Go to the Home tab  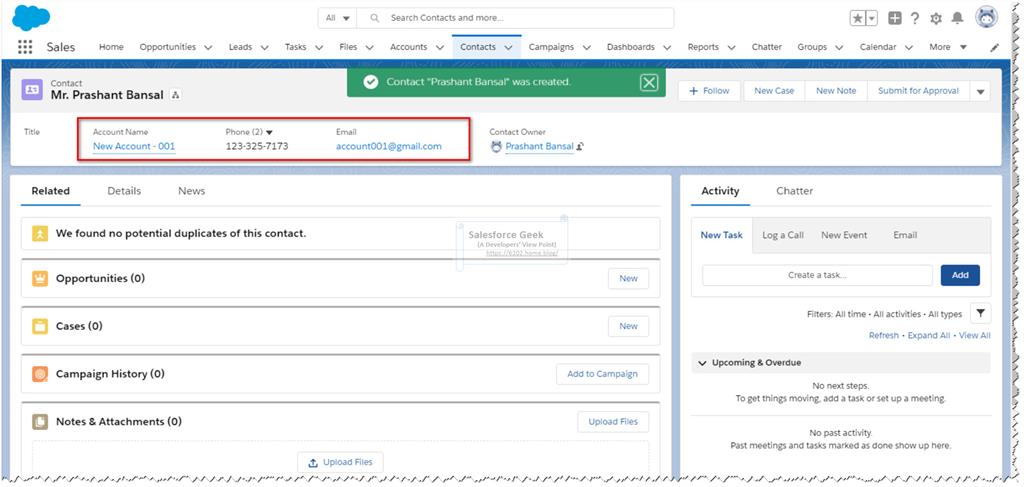(x=111, y=47)
